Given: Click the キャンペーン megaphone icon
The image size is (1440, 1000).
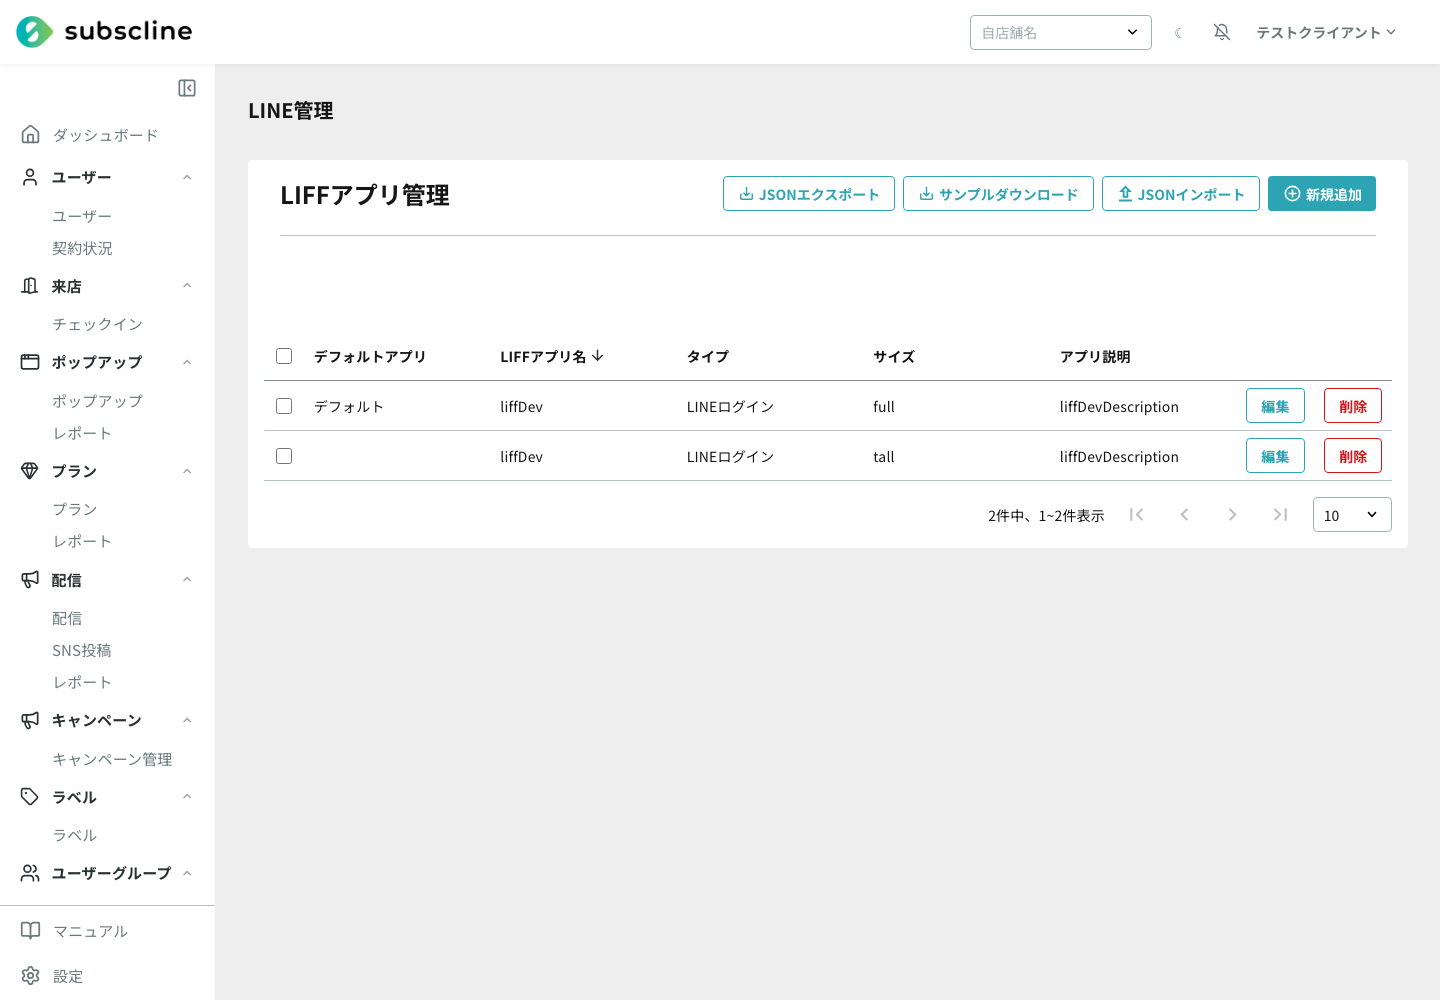Looking at the screenshot, I should tap(31, 720).
